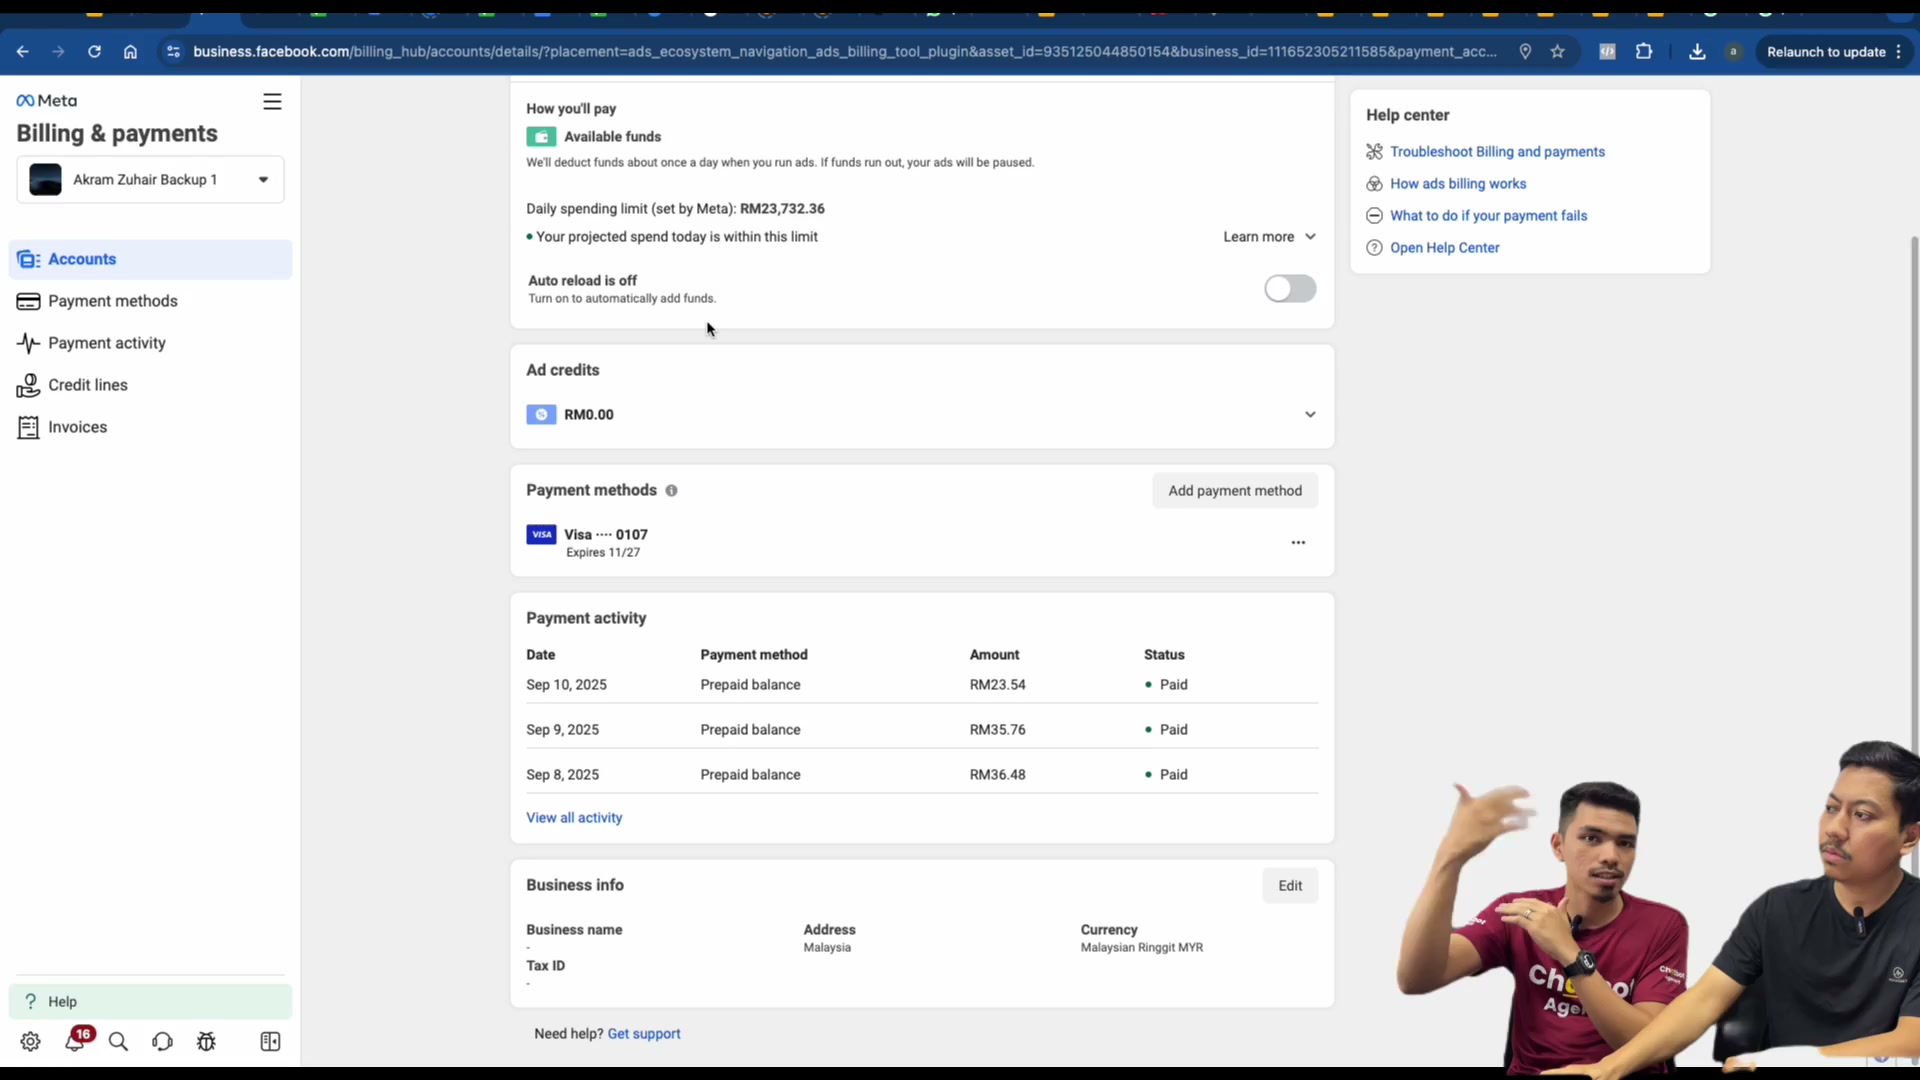Click the Add payment method button
The width and height of the screenshot is (1920, 1080).
[x=1235, y=491]
